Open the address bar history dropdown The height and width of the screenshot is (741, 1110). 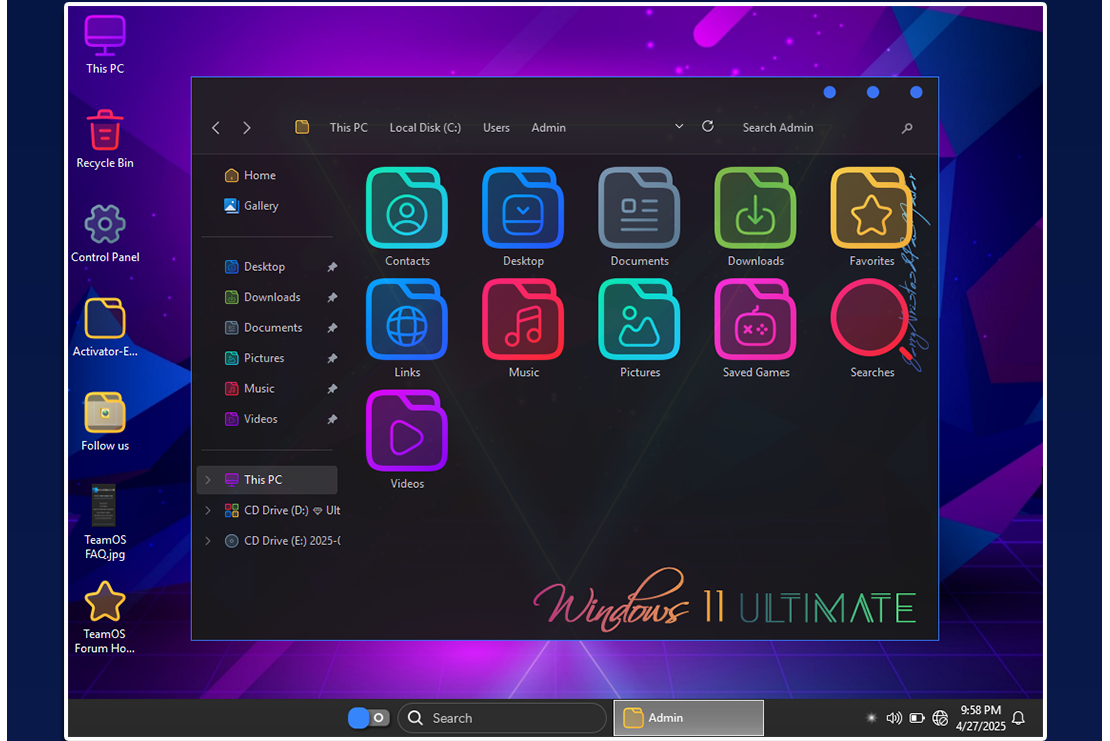click(679, 127)
